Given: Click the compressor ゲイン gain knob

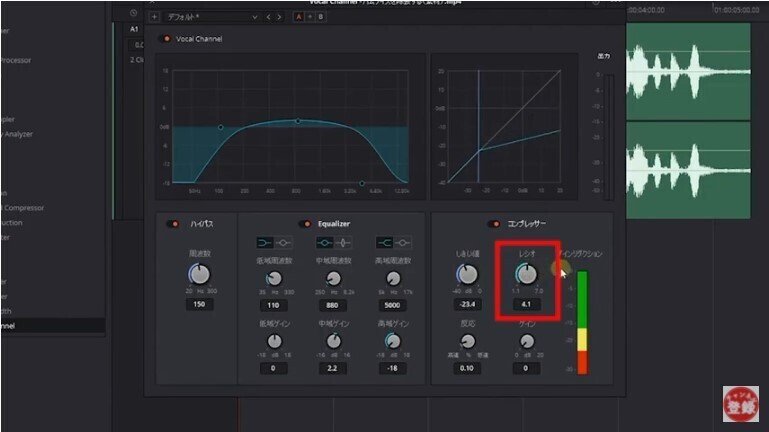Looking at the screenshot, I should click(527, 341).
